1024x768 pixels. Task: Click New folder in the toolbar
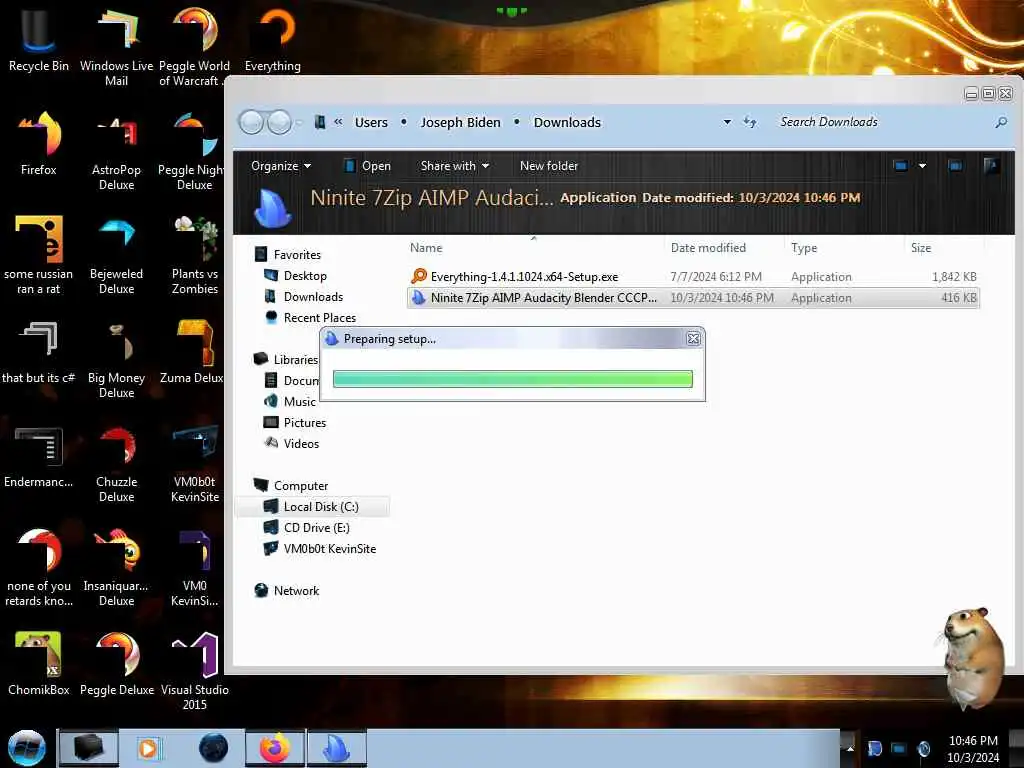pyautogui.click(x=549, y=166)
